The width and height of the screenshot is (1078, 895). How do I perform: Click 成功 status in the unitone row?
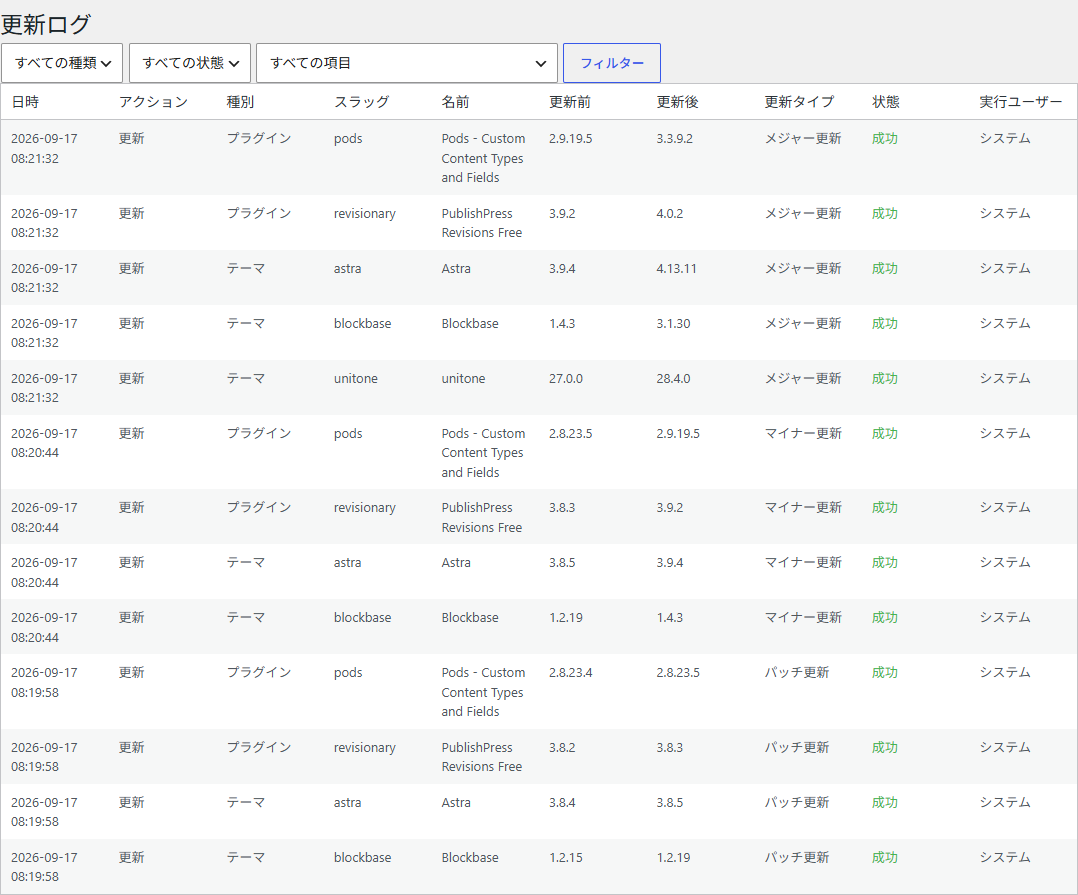click(885, 378)
